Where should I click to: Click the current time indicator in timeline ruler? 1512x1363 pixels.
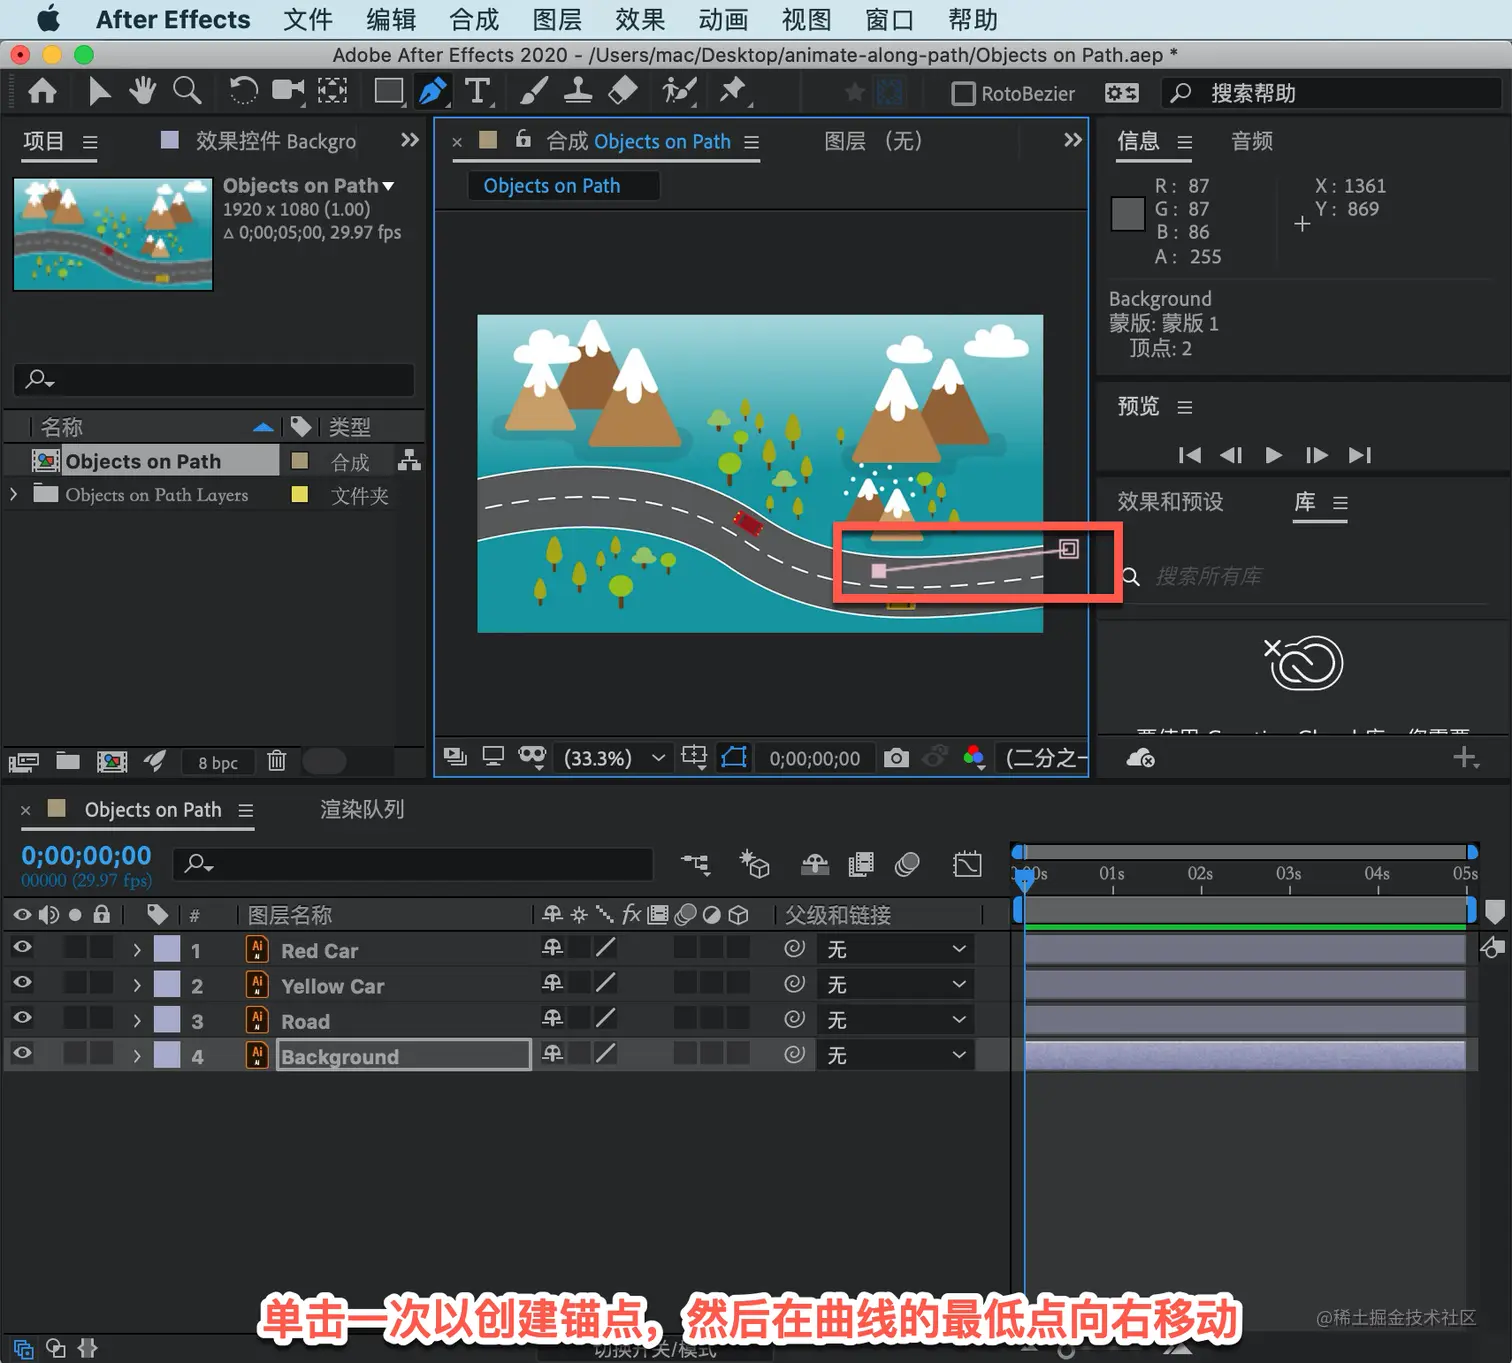(1025, 879)
